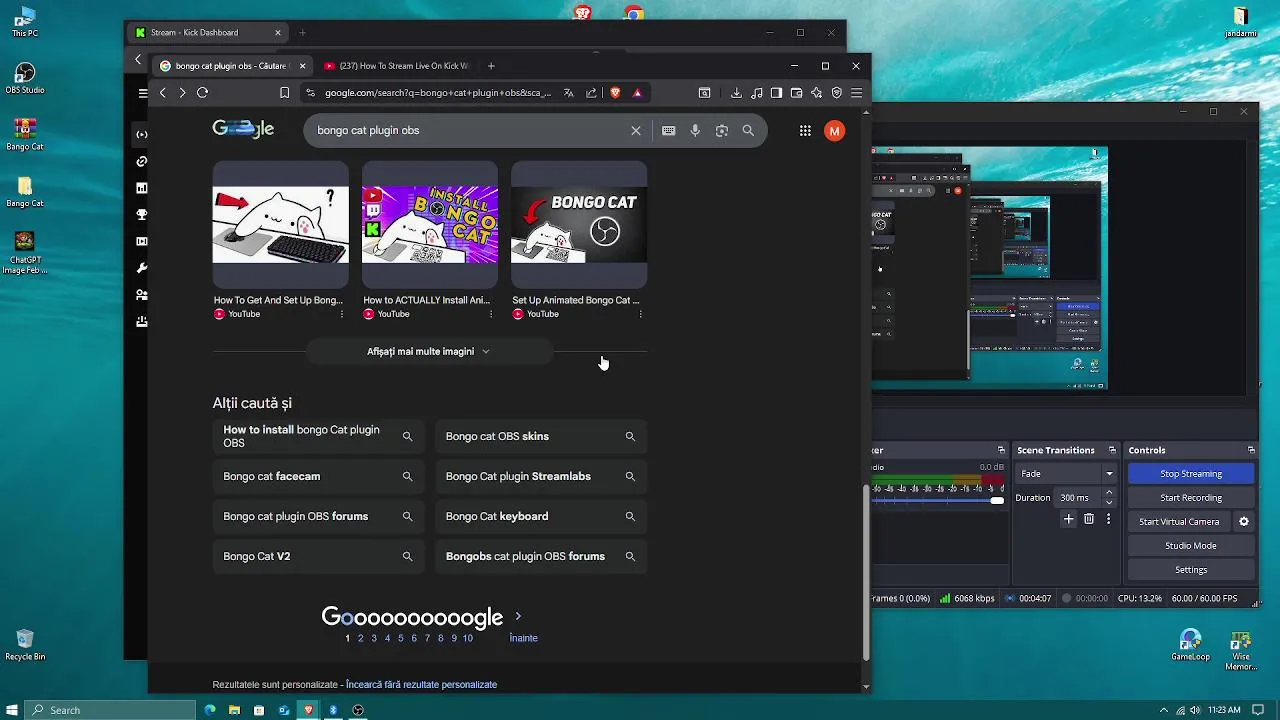Show hidden system tray icons chevron
This screenshot has height=720, width=1280.
(x=1163, y=710)
